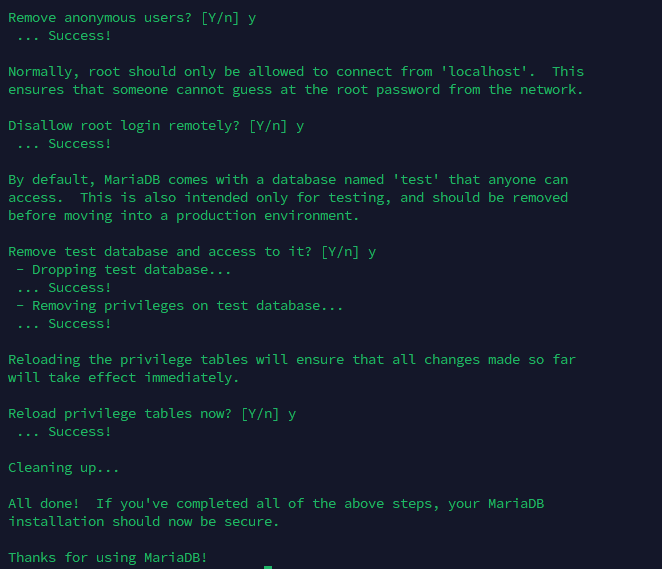Click the quoted word 'test' in database sentence
This screenshot has height=569, width=662.
click(x=416, y=180)
